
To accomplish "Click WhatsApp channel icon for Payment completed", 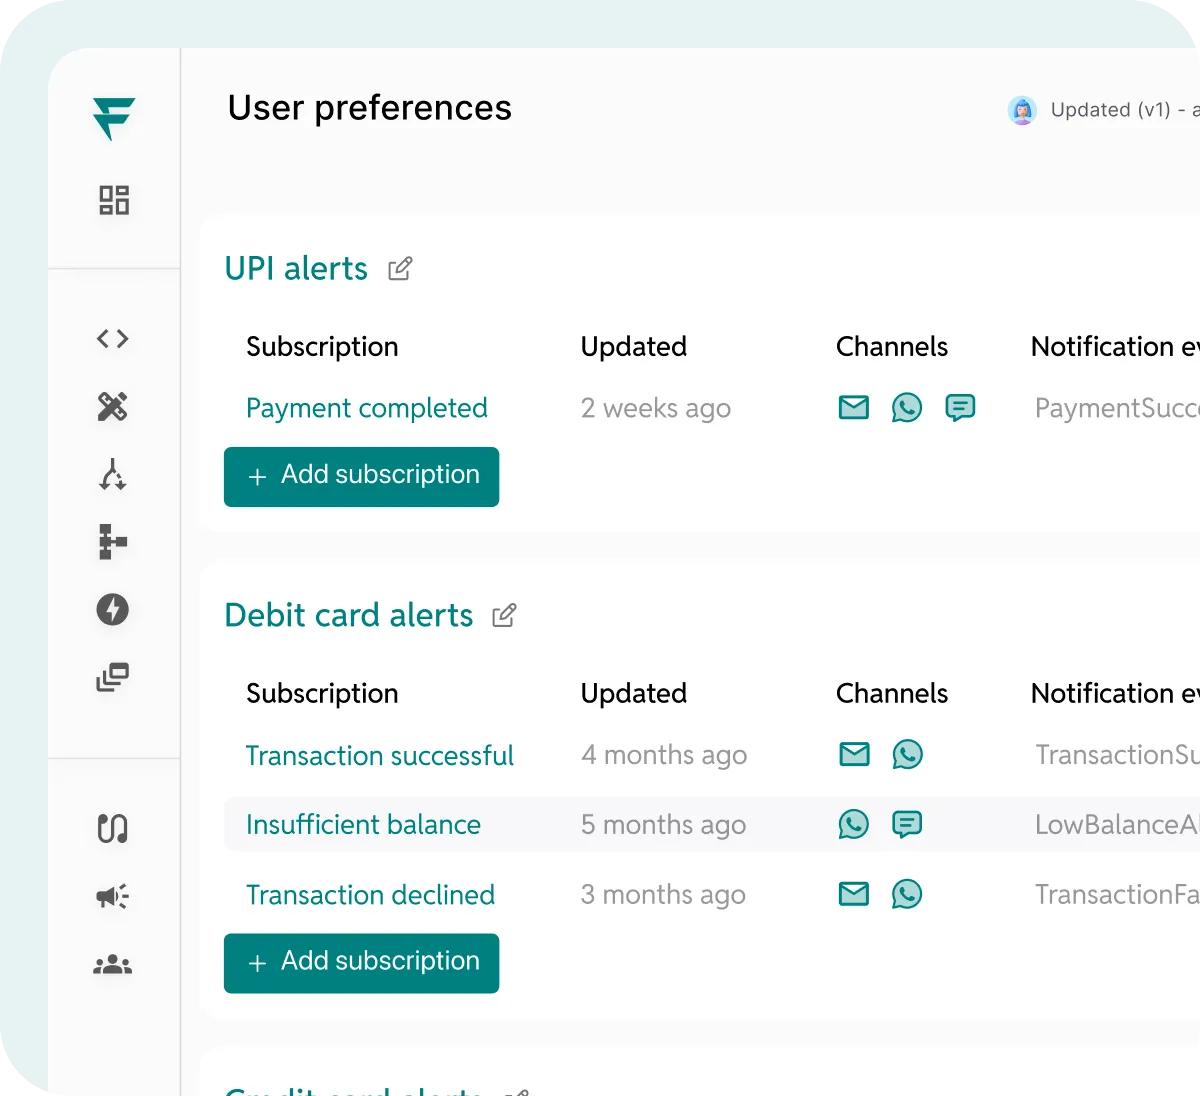I will click(x=907, y=407).
